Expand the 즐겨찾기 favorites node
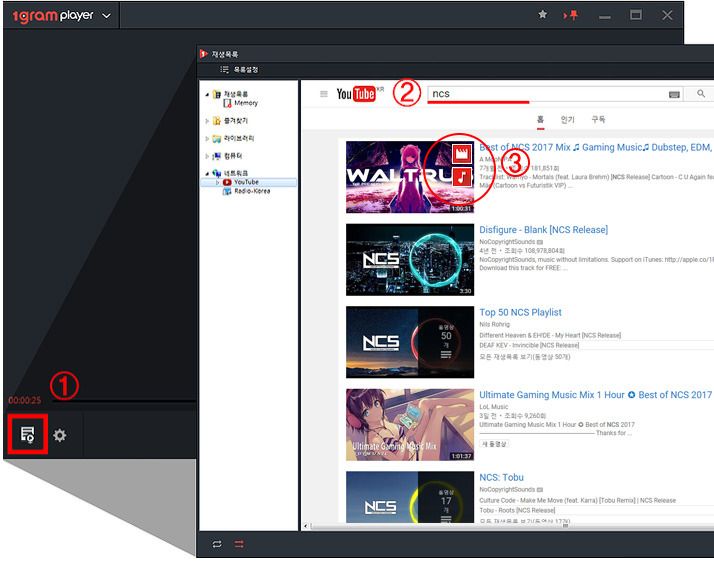This screenshot has height=561, width=714. pyautogui.click(x=207, y=121)
